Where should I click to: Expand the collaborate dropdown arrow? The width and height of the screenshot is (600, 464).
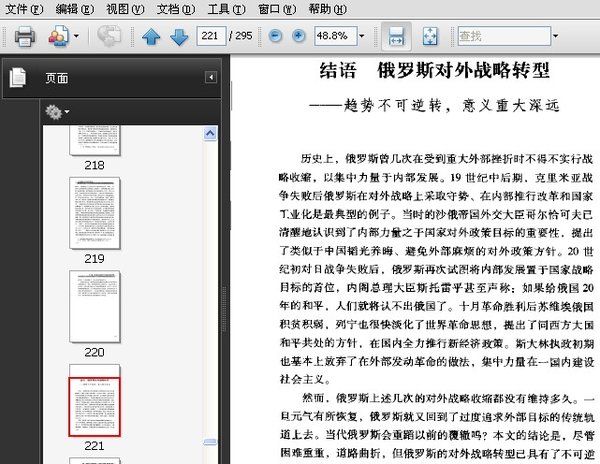(x=76, y=36)
